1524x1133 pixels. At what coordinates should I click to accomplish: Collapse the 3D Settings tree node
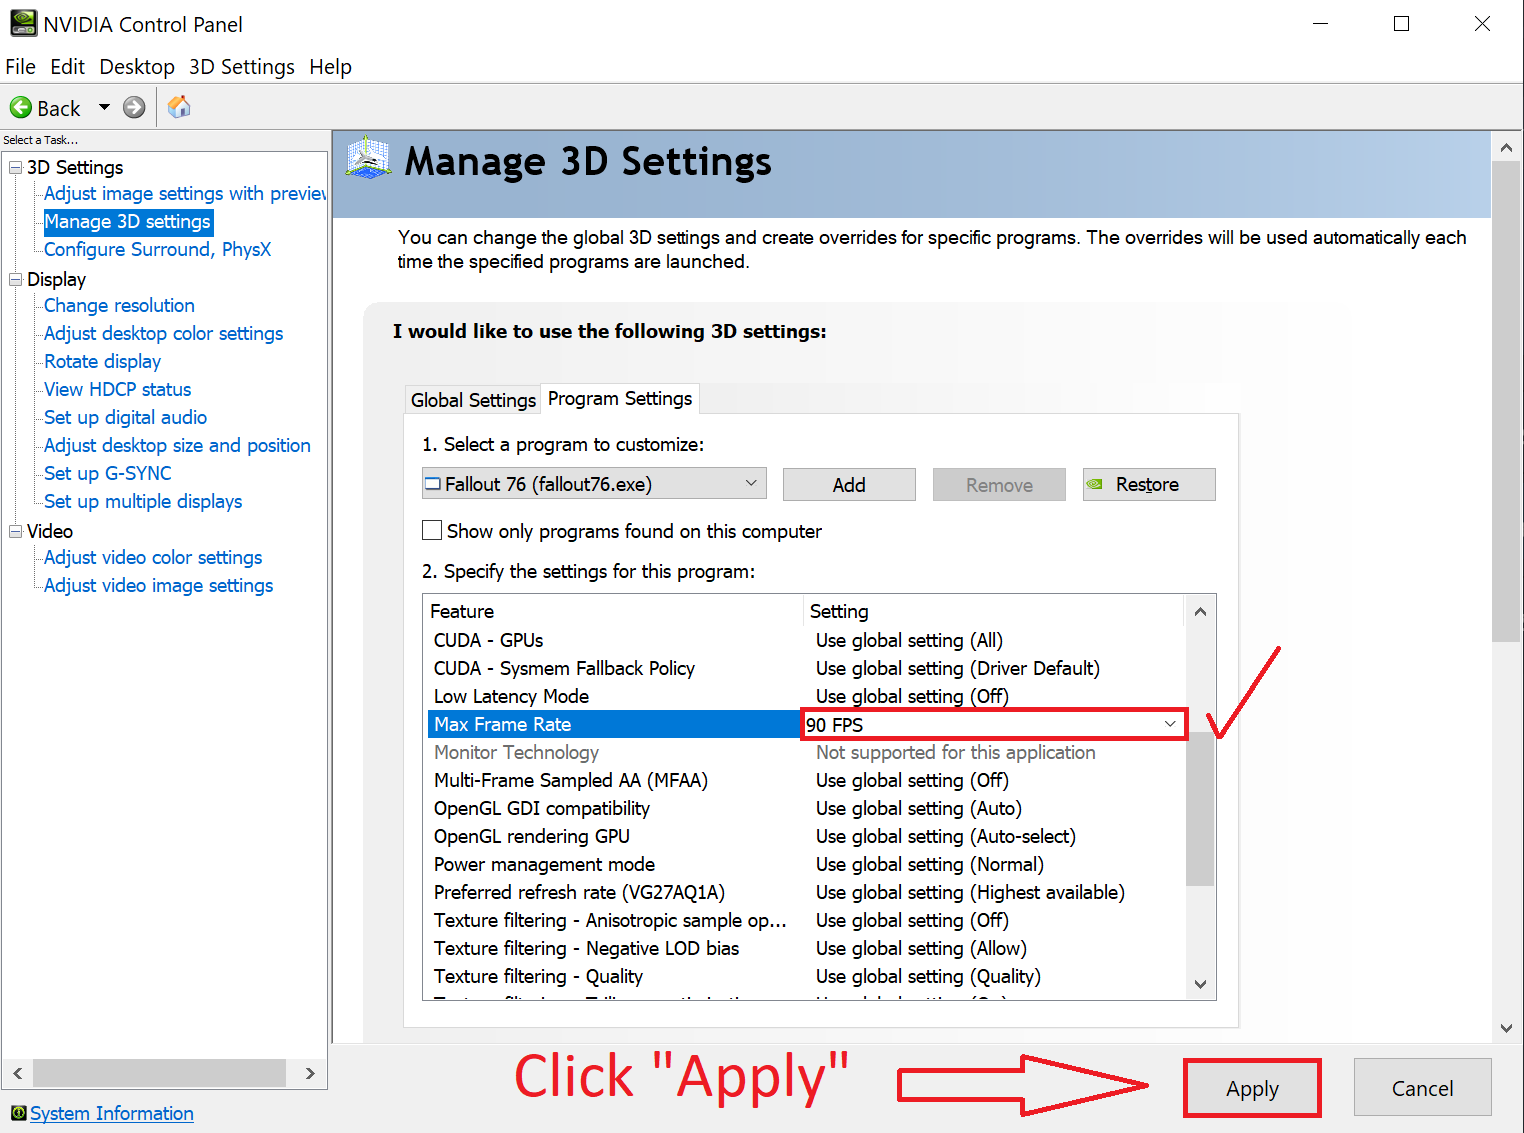[x=15, y=167]
